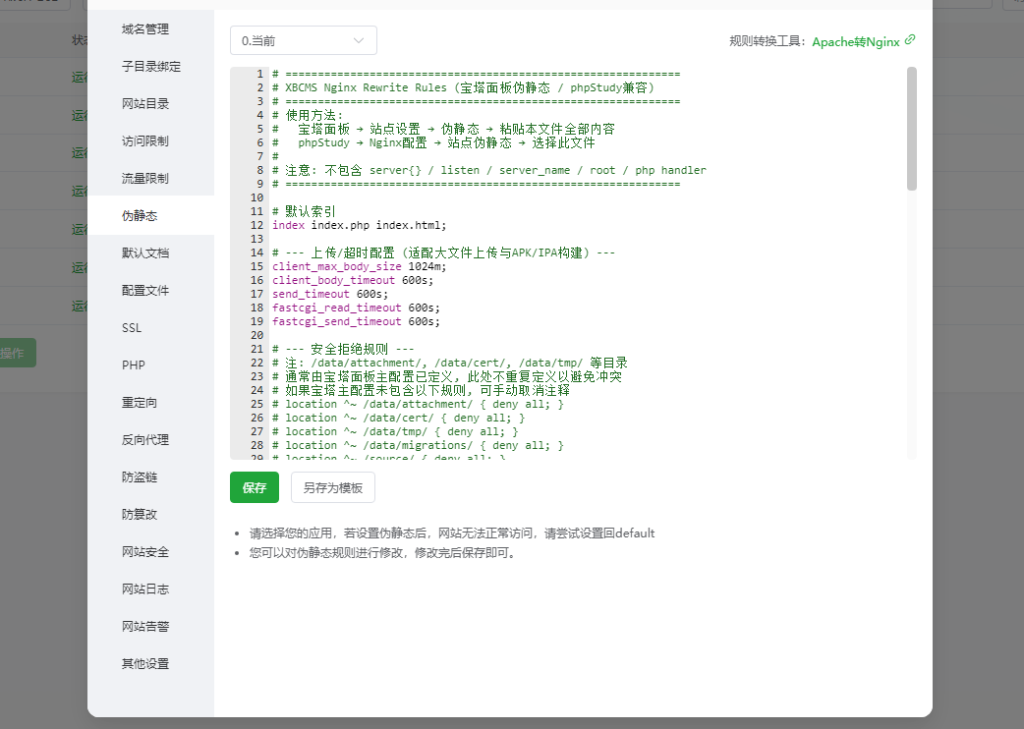Image resolution: width=1024 pixels, height=729 pixels.
Task: Click the client_body_timeout 600s line
Action: click(353, 280)
